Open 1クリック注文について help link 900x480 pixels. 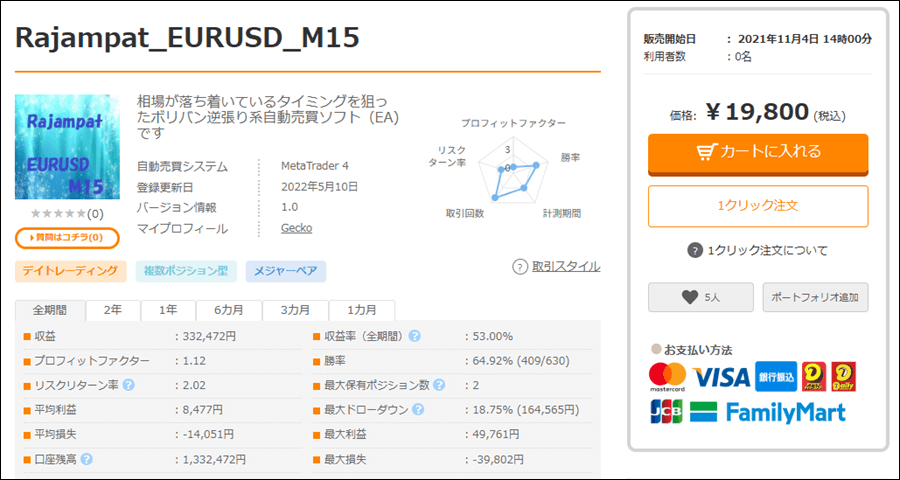[x=767, y=251]
